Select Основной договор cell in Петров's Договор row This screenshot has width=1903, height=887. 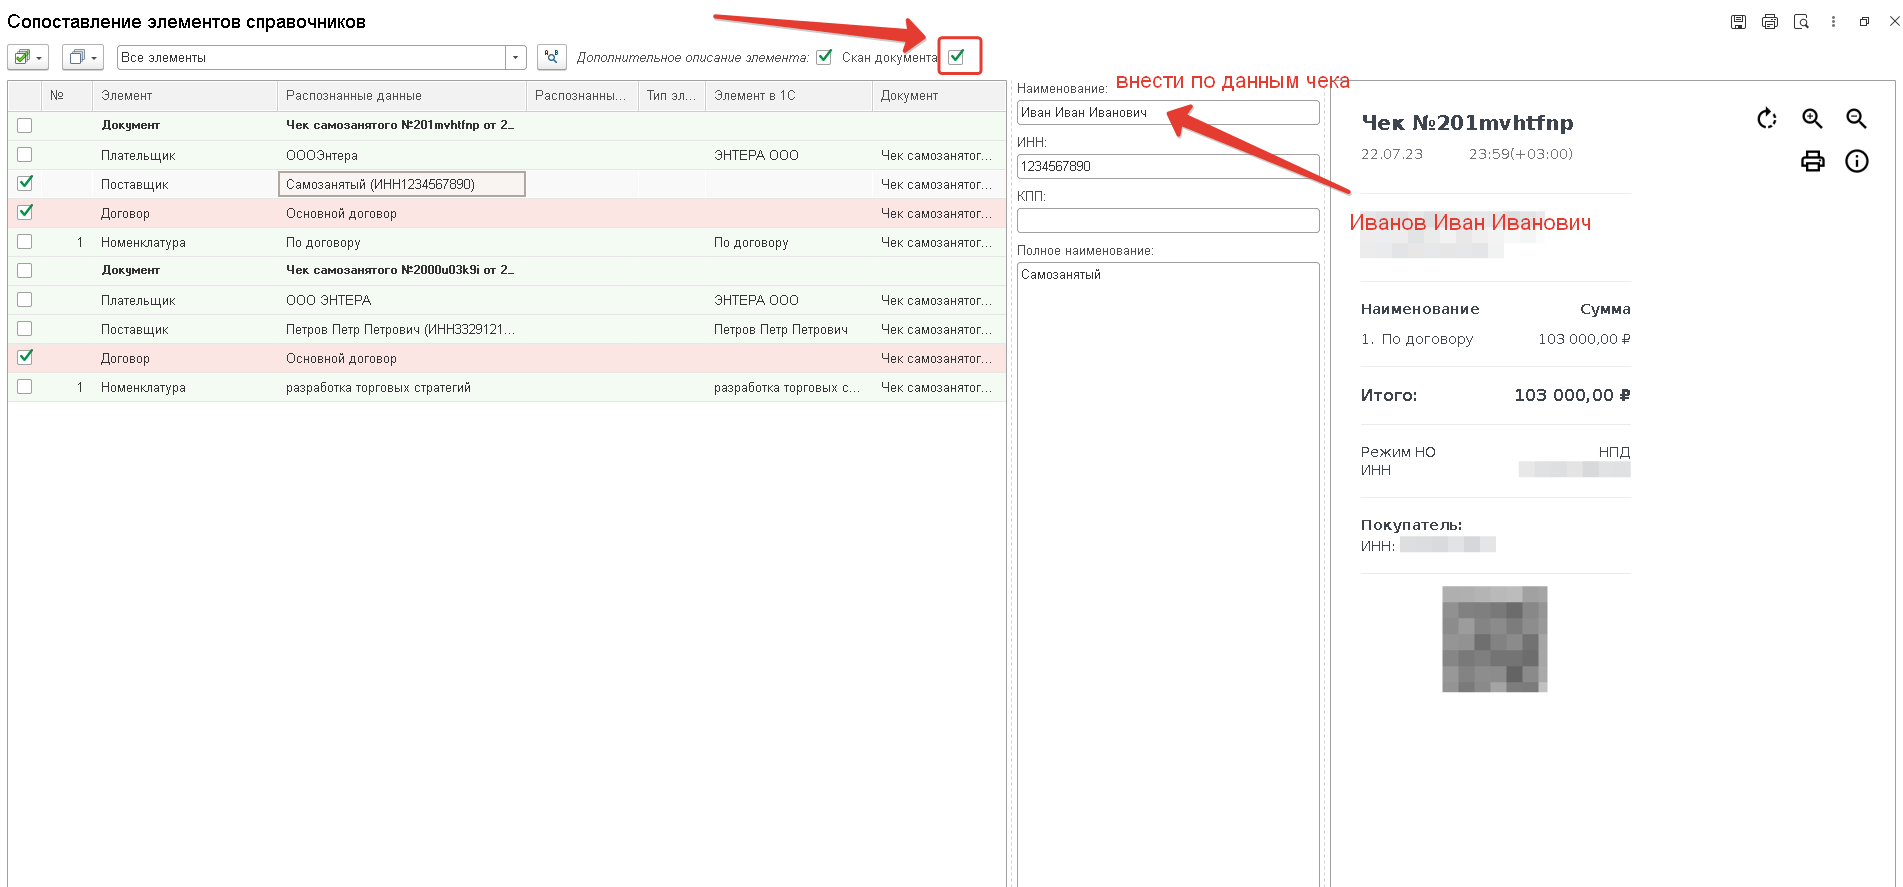[x=402, y=358]
